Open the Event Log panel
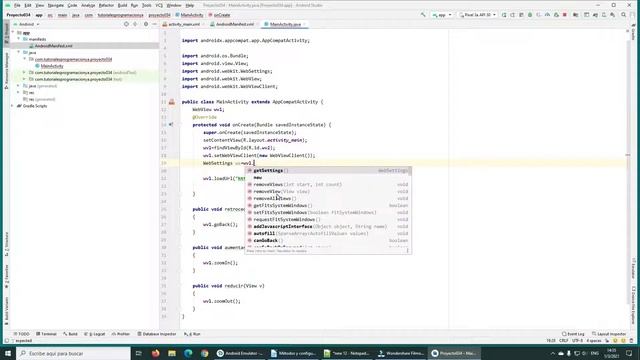 pyautogui.click(x=573, y=334)
